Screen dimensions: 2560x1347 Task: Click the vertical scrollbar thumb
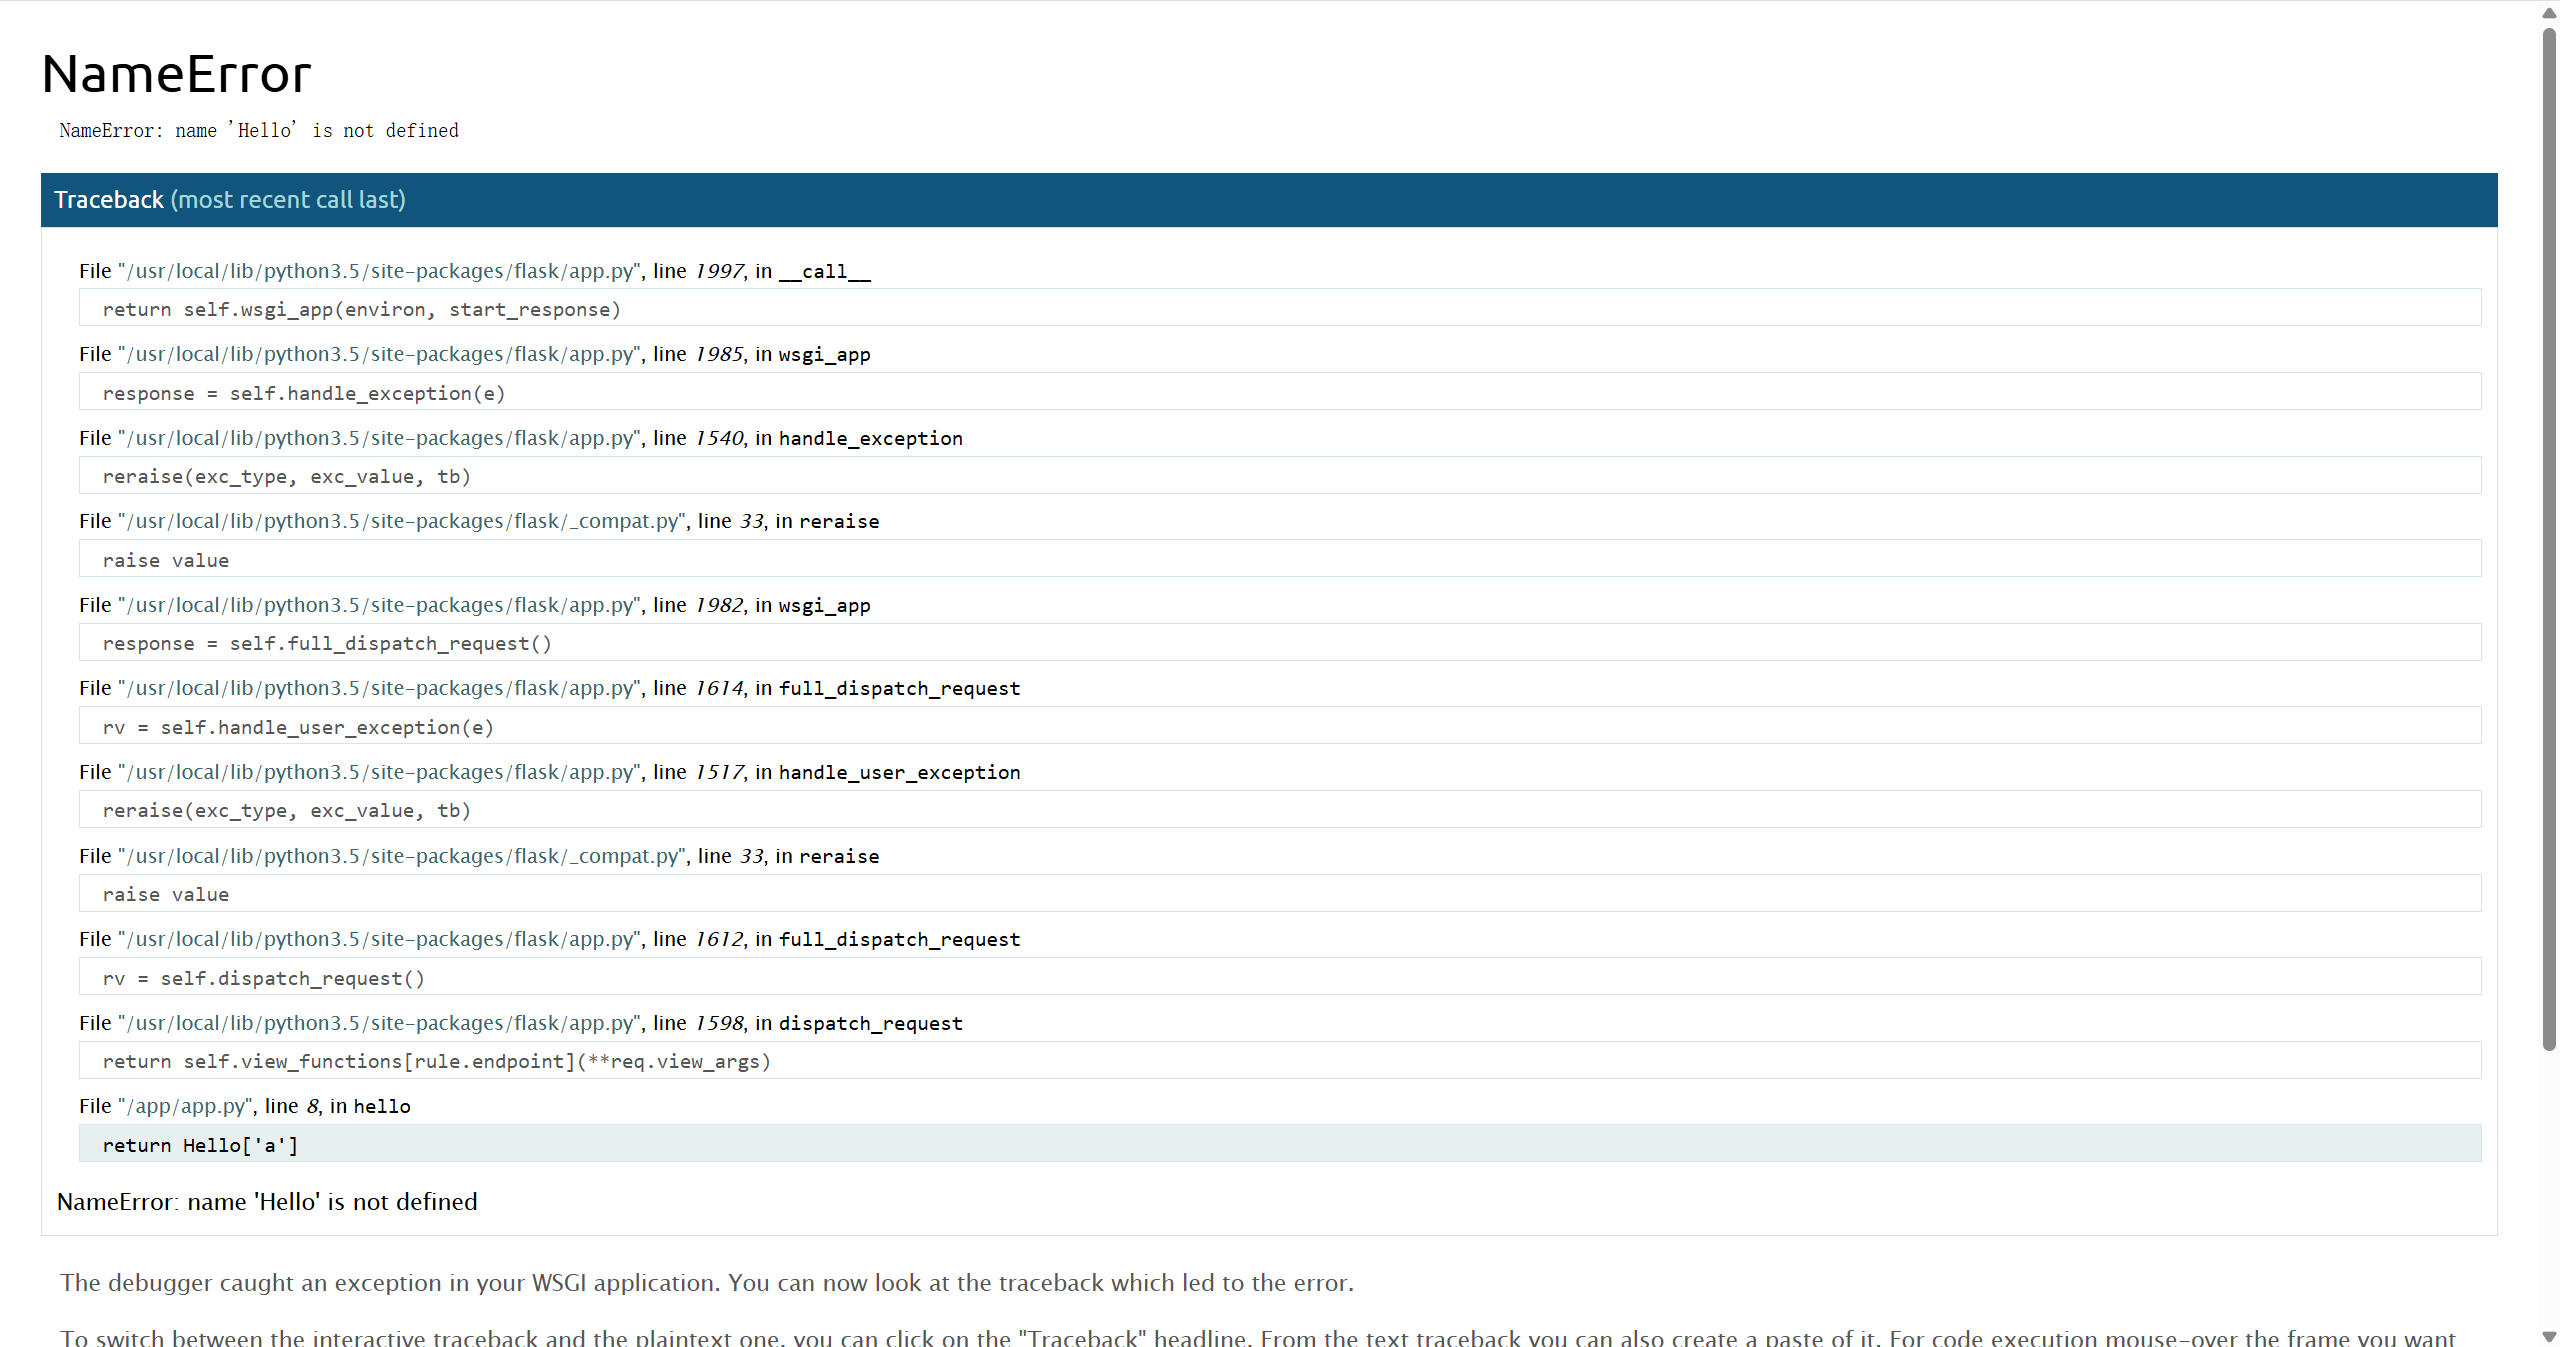2549,540
